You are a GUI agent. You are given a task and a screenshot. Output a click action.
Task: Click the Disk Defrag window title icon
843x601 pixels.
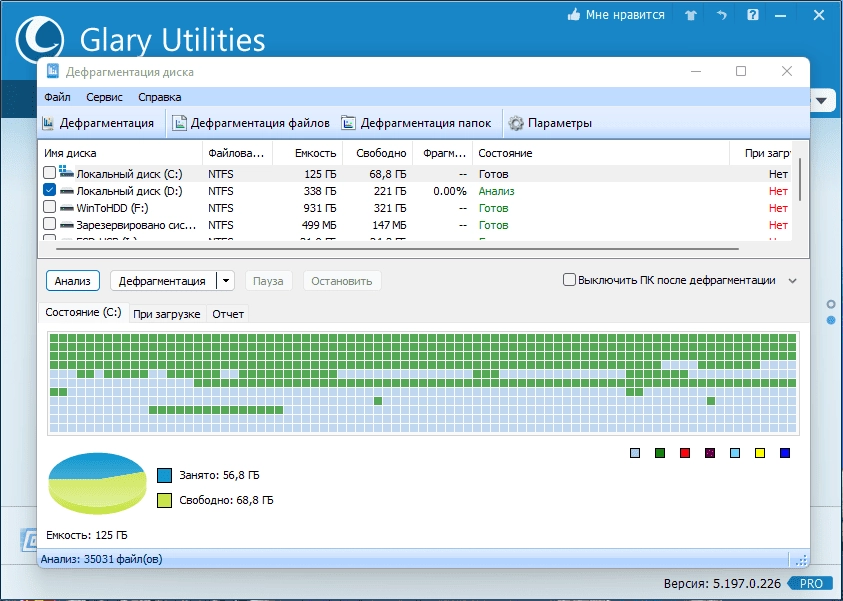point(53,71)
